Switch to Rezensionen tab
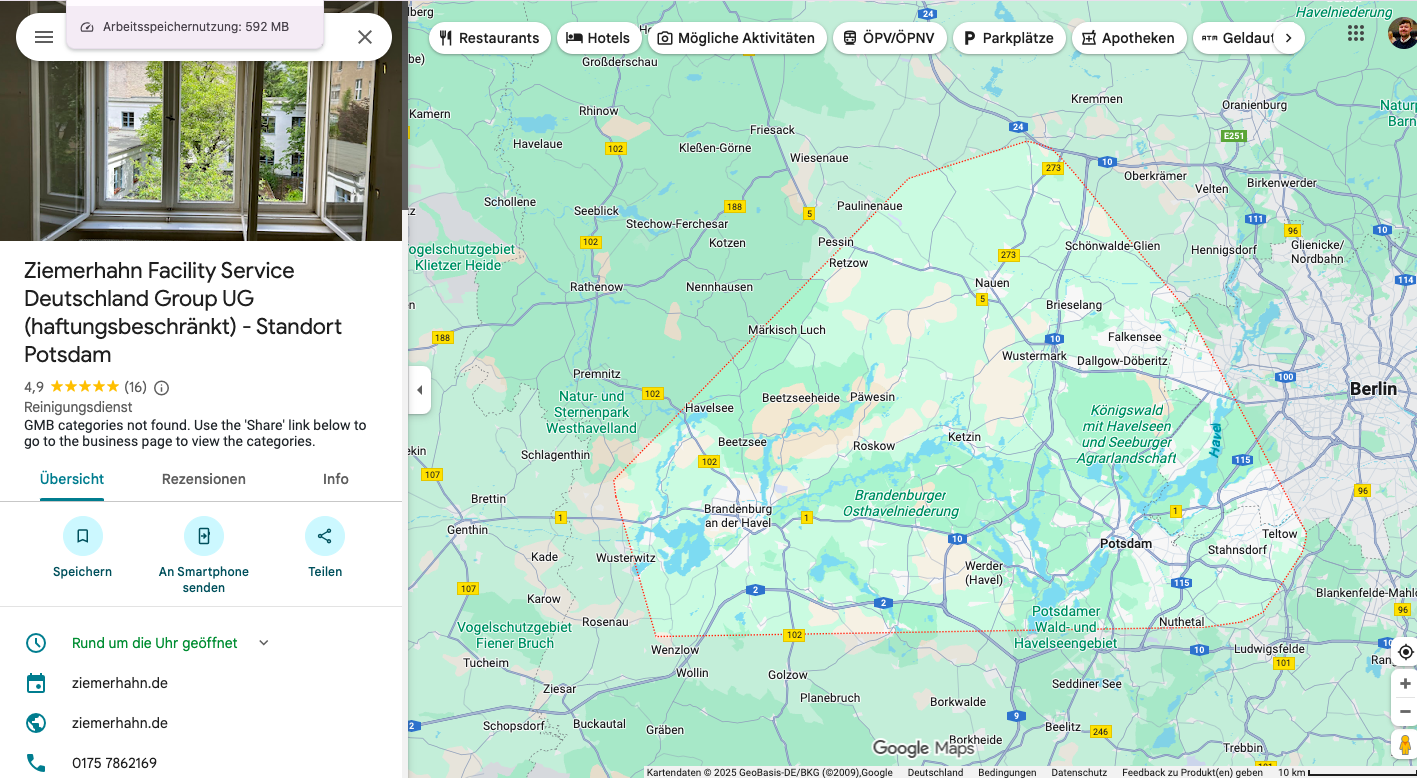The height and width of the screenshot is (778, 1417). [x=204, y=479]
